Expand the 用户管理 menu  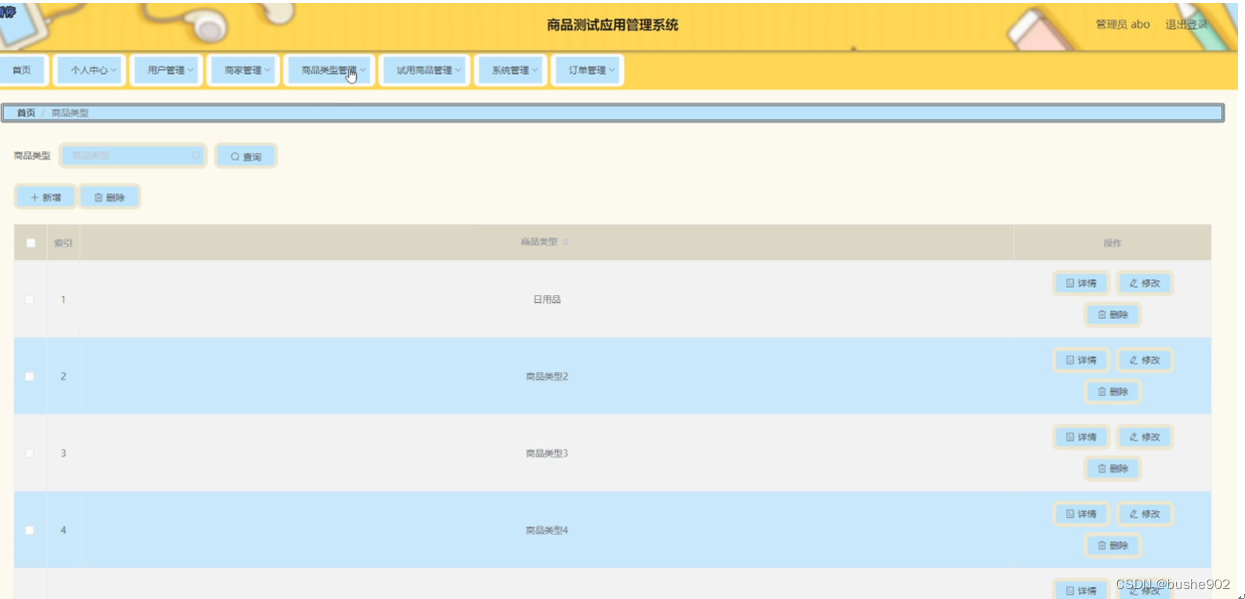point(166,70)
